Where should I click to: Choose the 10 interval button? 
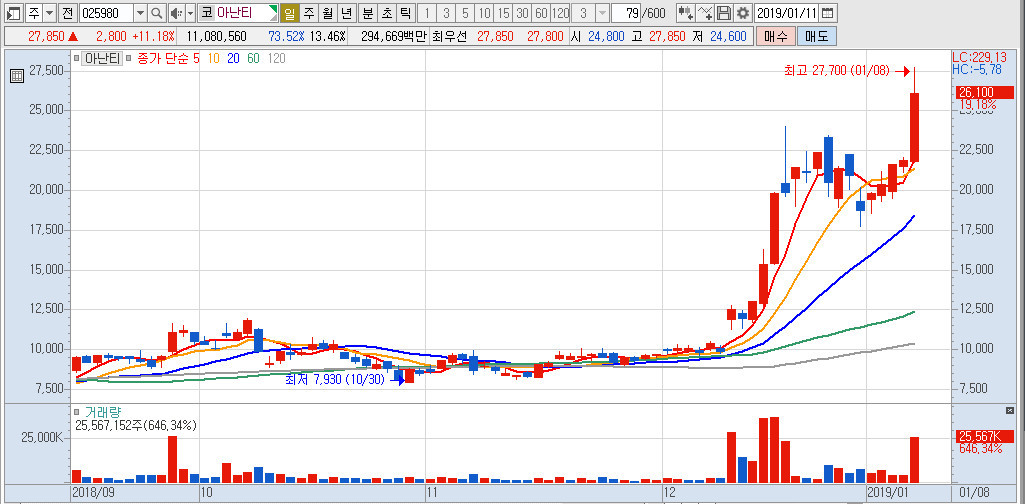click(484, 12)
